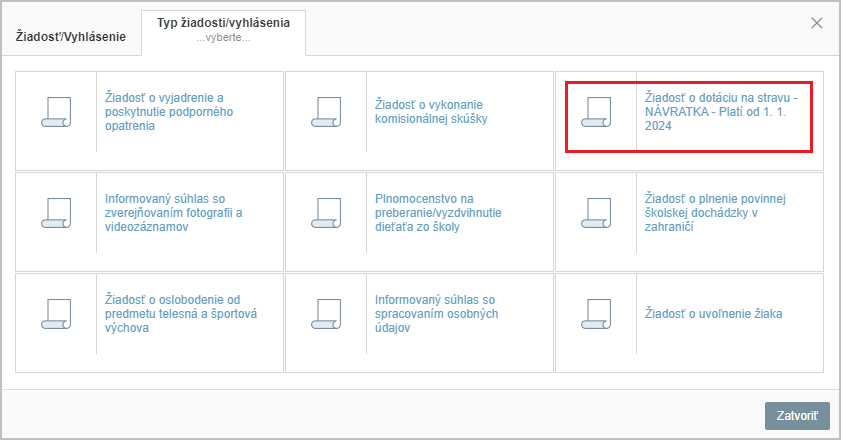Click document icon beside Žiadosť o dotáciu na stravu
The height and width of the screenshot is (440, 841).
(596, 112)
